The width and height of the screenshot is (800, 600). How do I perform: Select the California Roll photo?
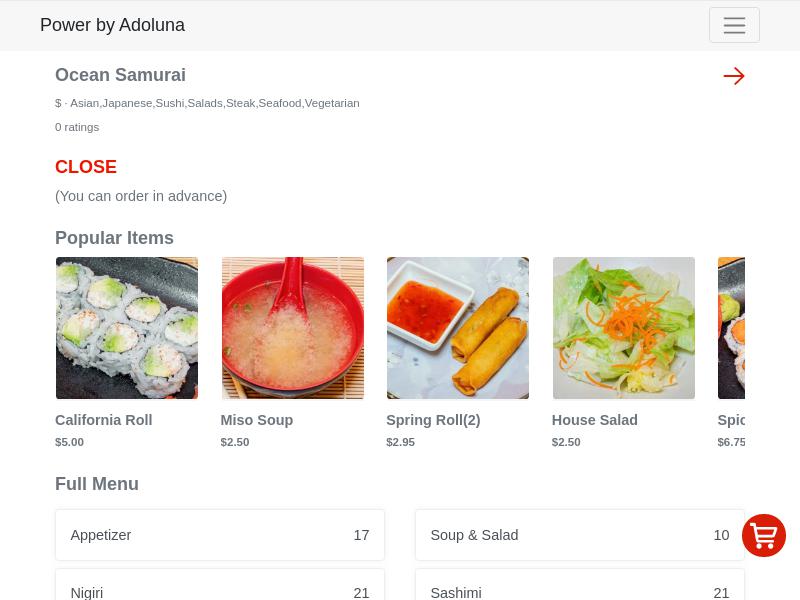127,328
